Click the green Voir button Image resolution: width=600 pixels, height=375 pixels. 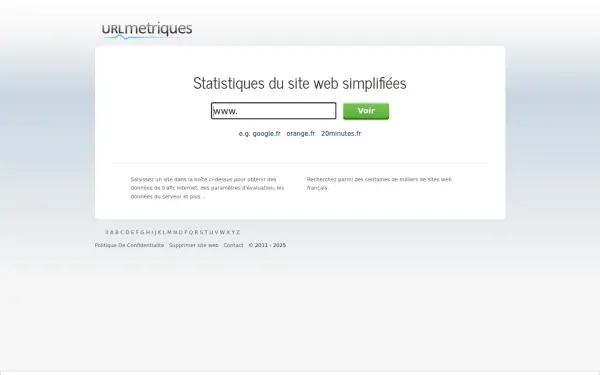[x=366, y=111]
